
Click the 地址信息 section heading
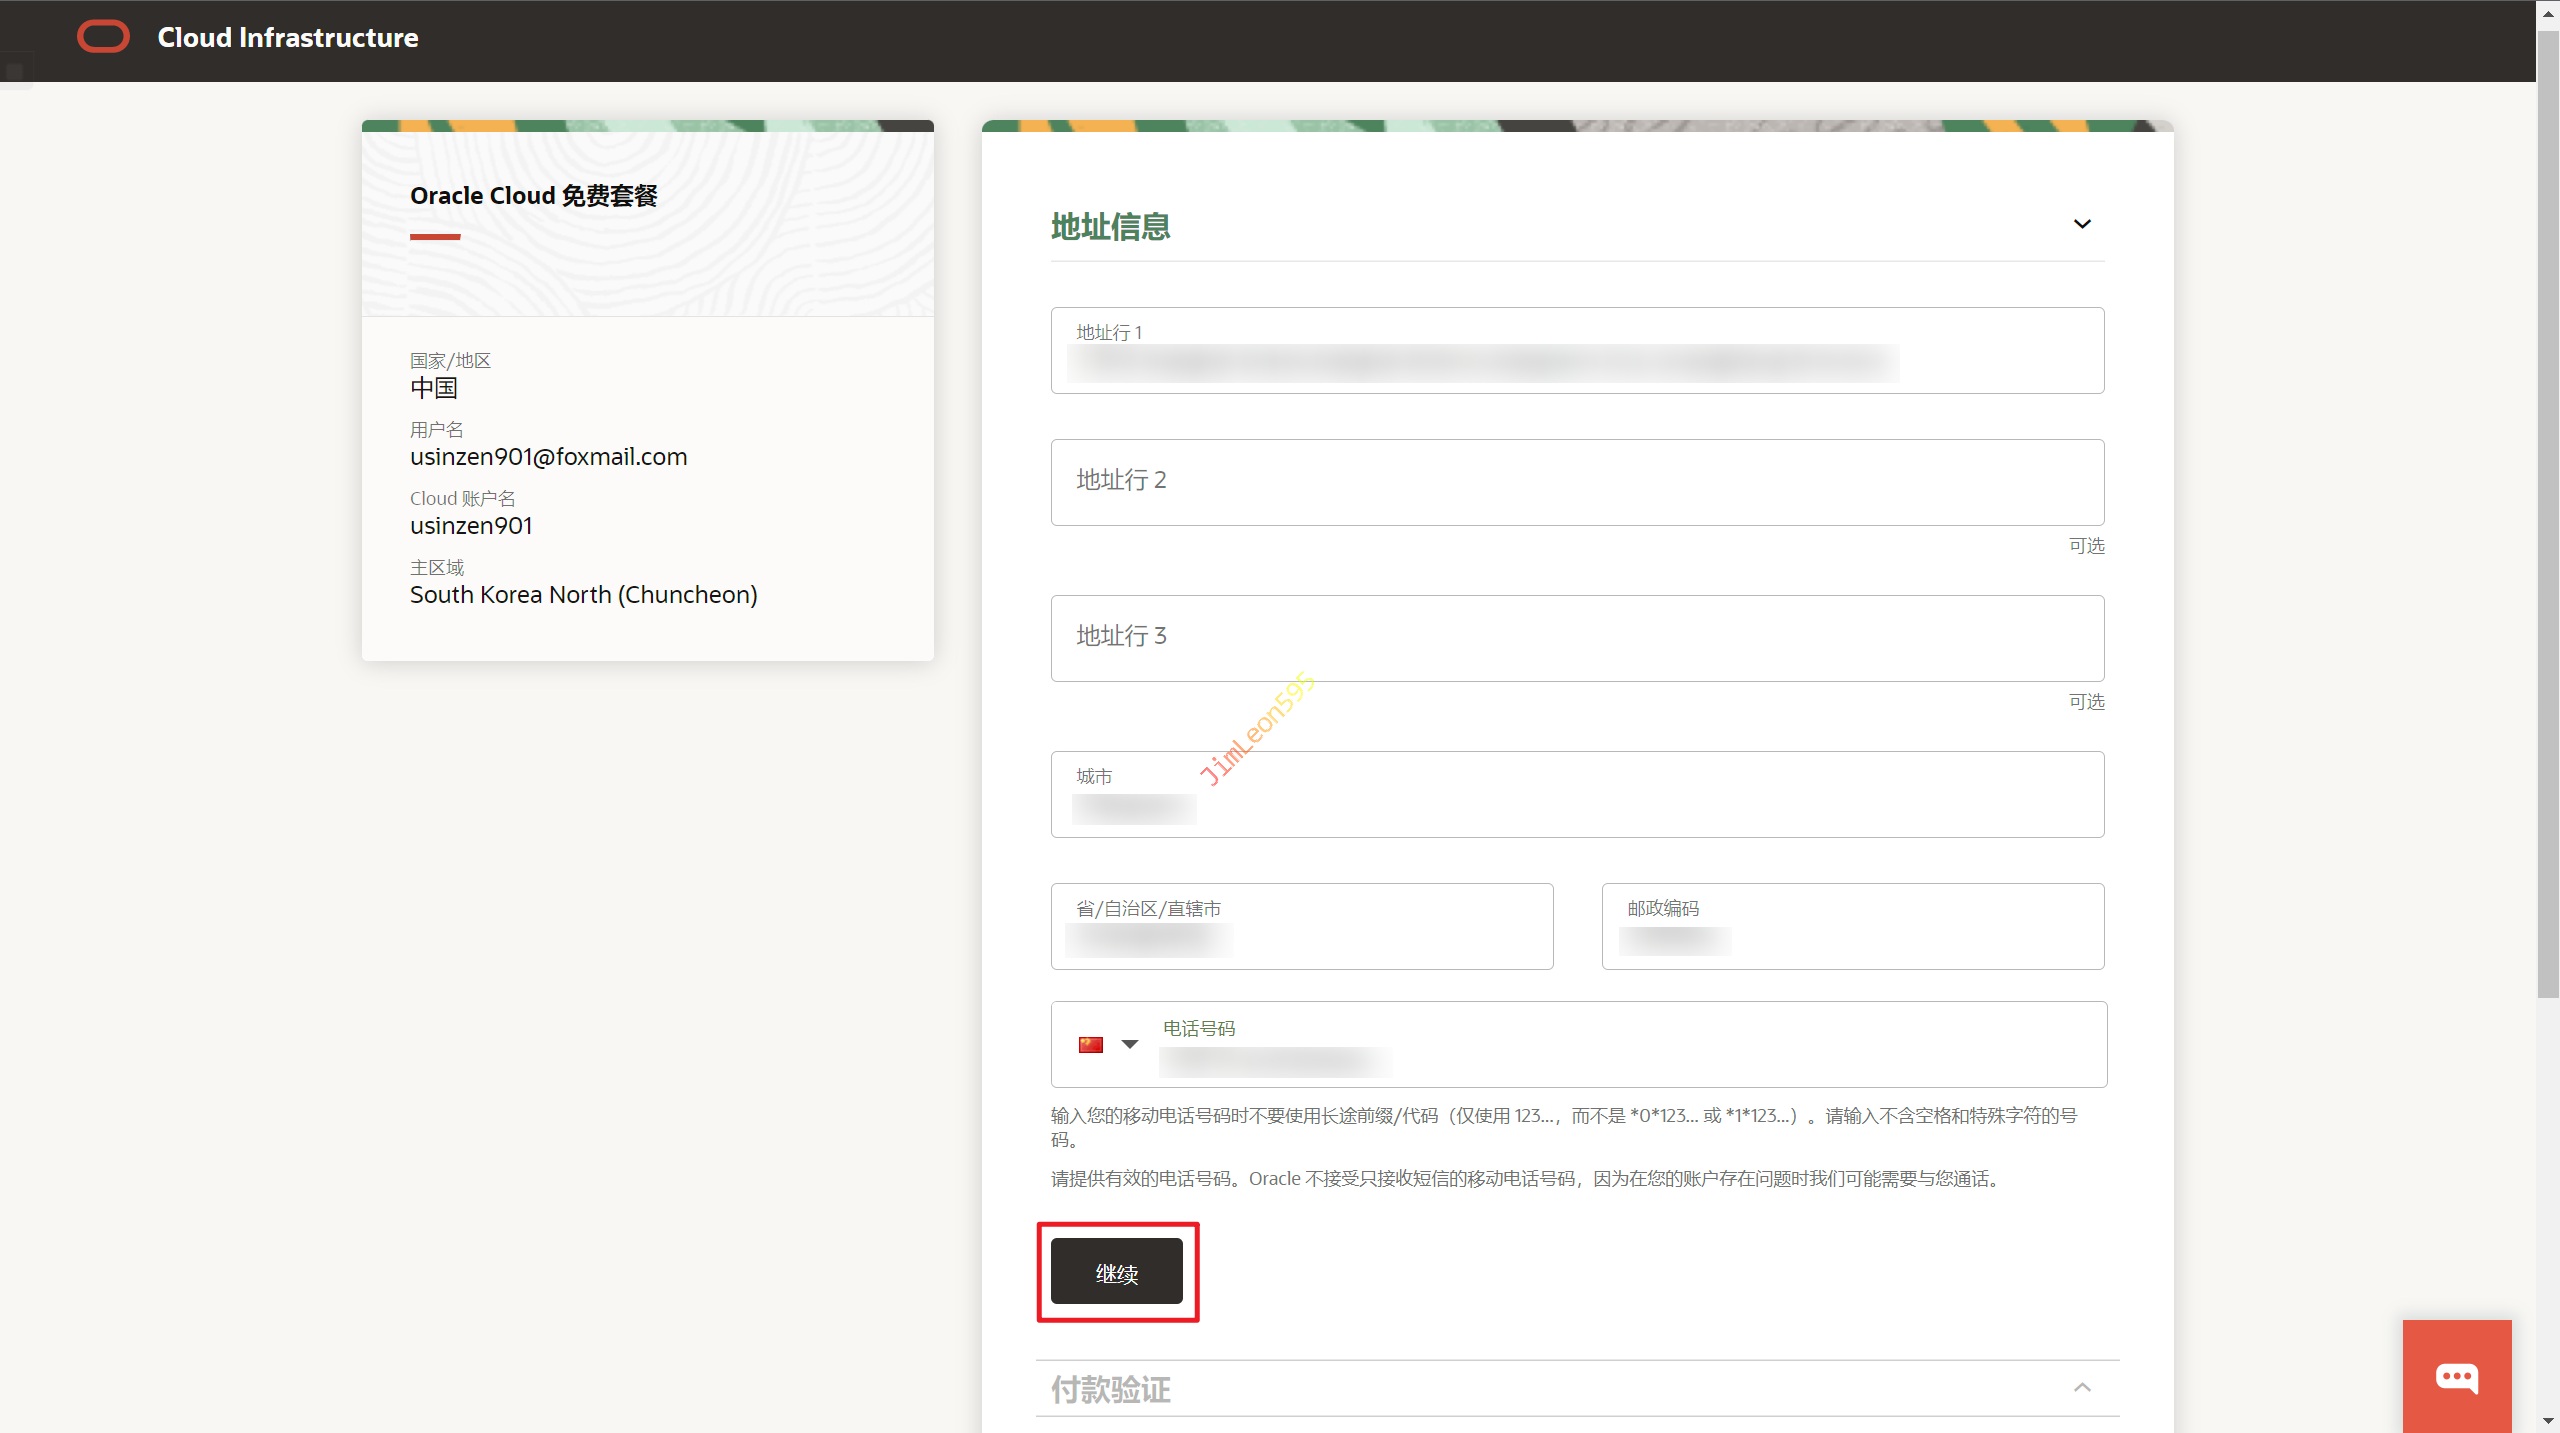pos(1110,227)
